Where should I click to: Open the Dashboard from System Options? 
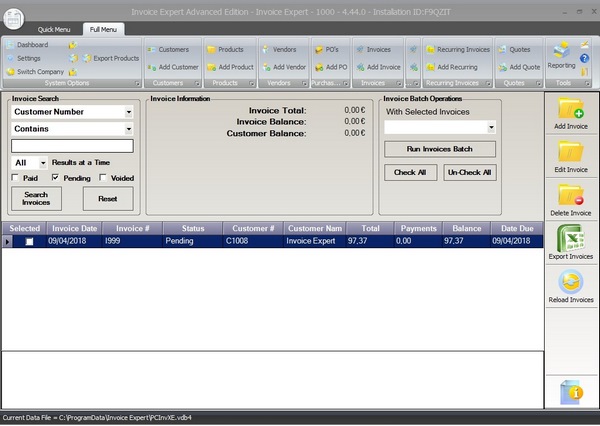[28, 45]
